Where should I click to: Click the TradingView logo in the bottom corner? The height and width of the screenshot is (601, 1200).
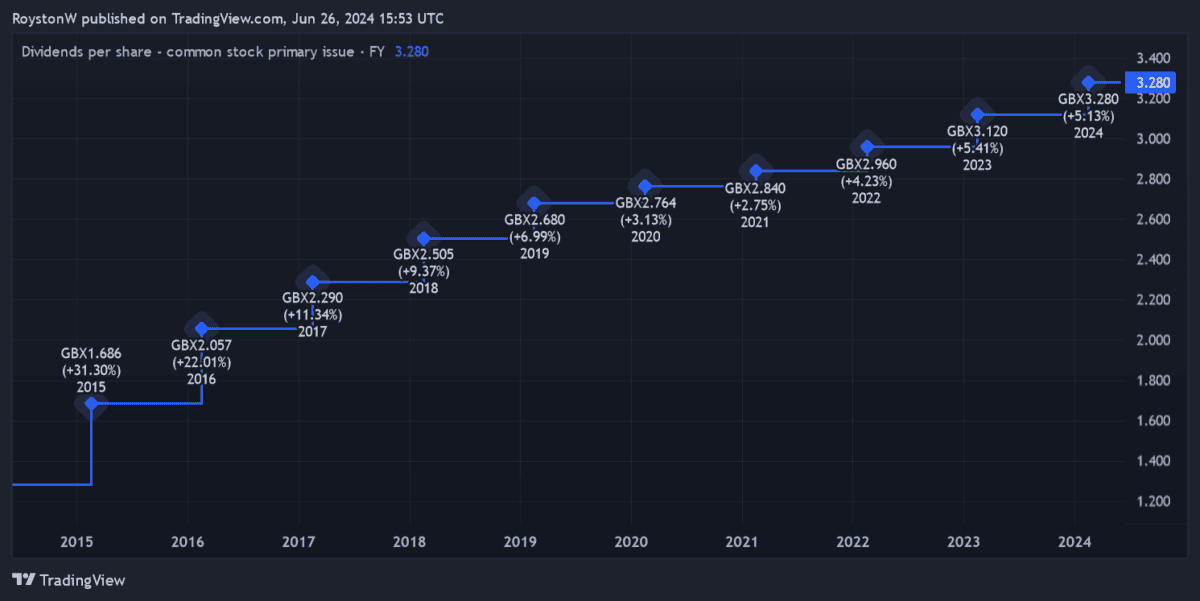[x=68, y=580]
